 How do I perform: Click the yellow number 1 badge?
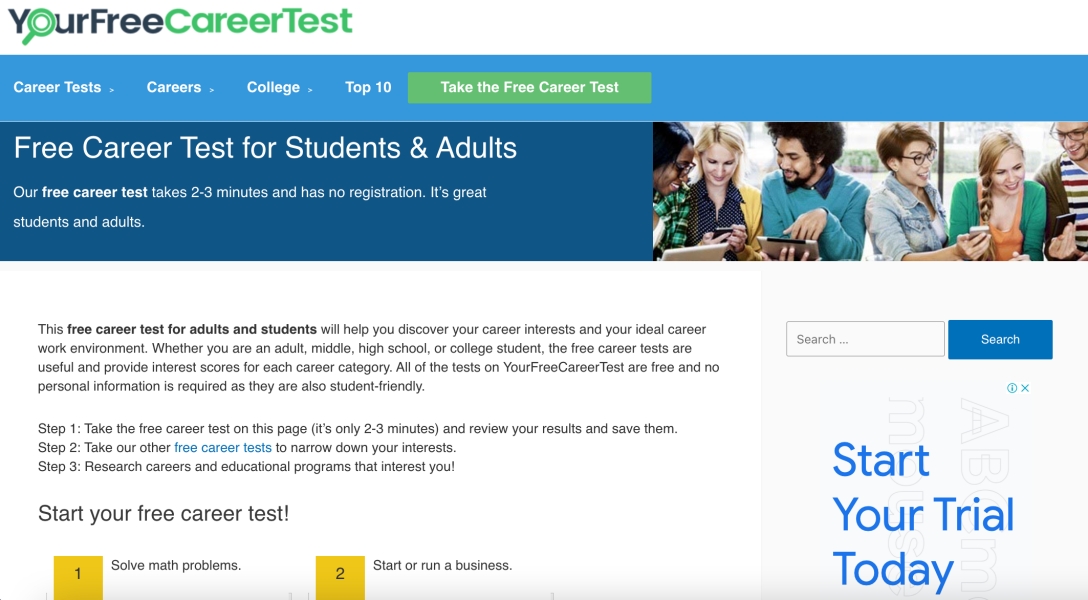[x=78, y=575]
